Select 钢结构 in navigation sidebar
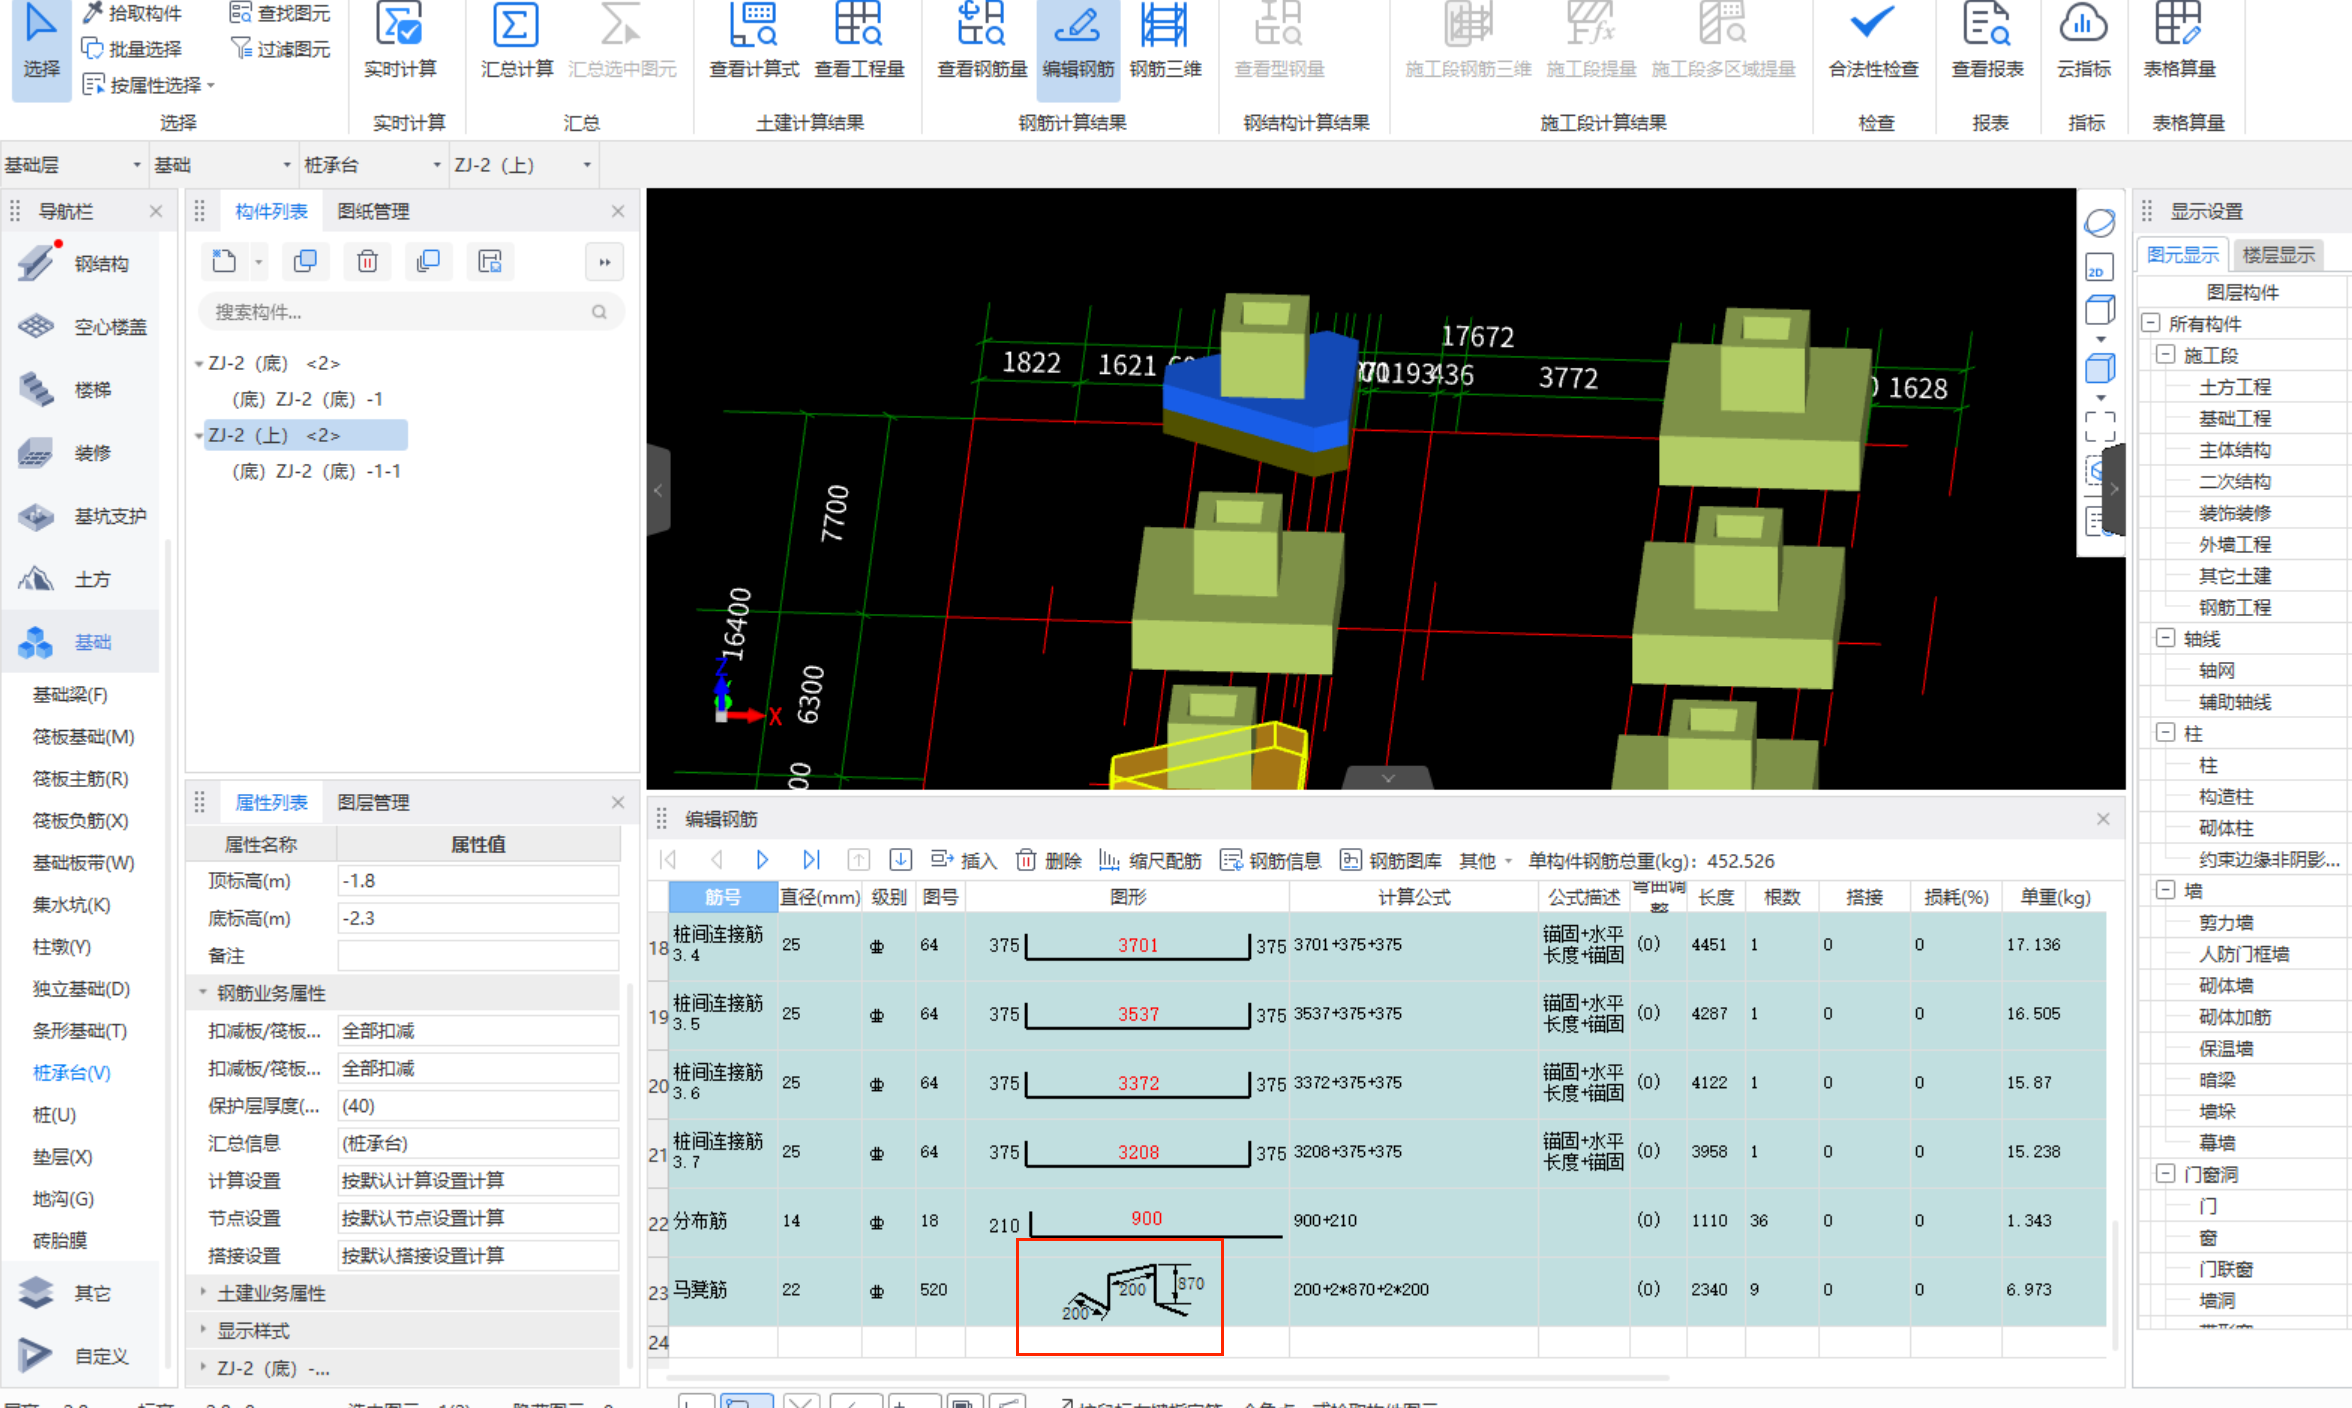 click(x=100, y=264)
